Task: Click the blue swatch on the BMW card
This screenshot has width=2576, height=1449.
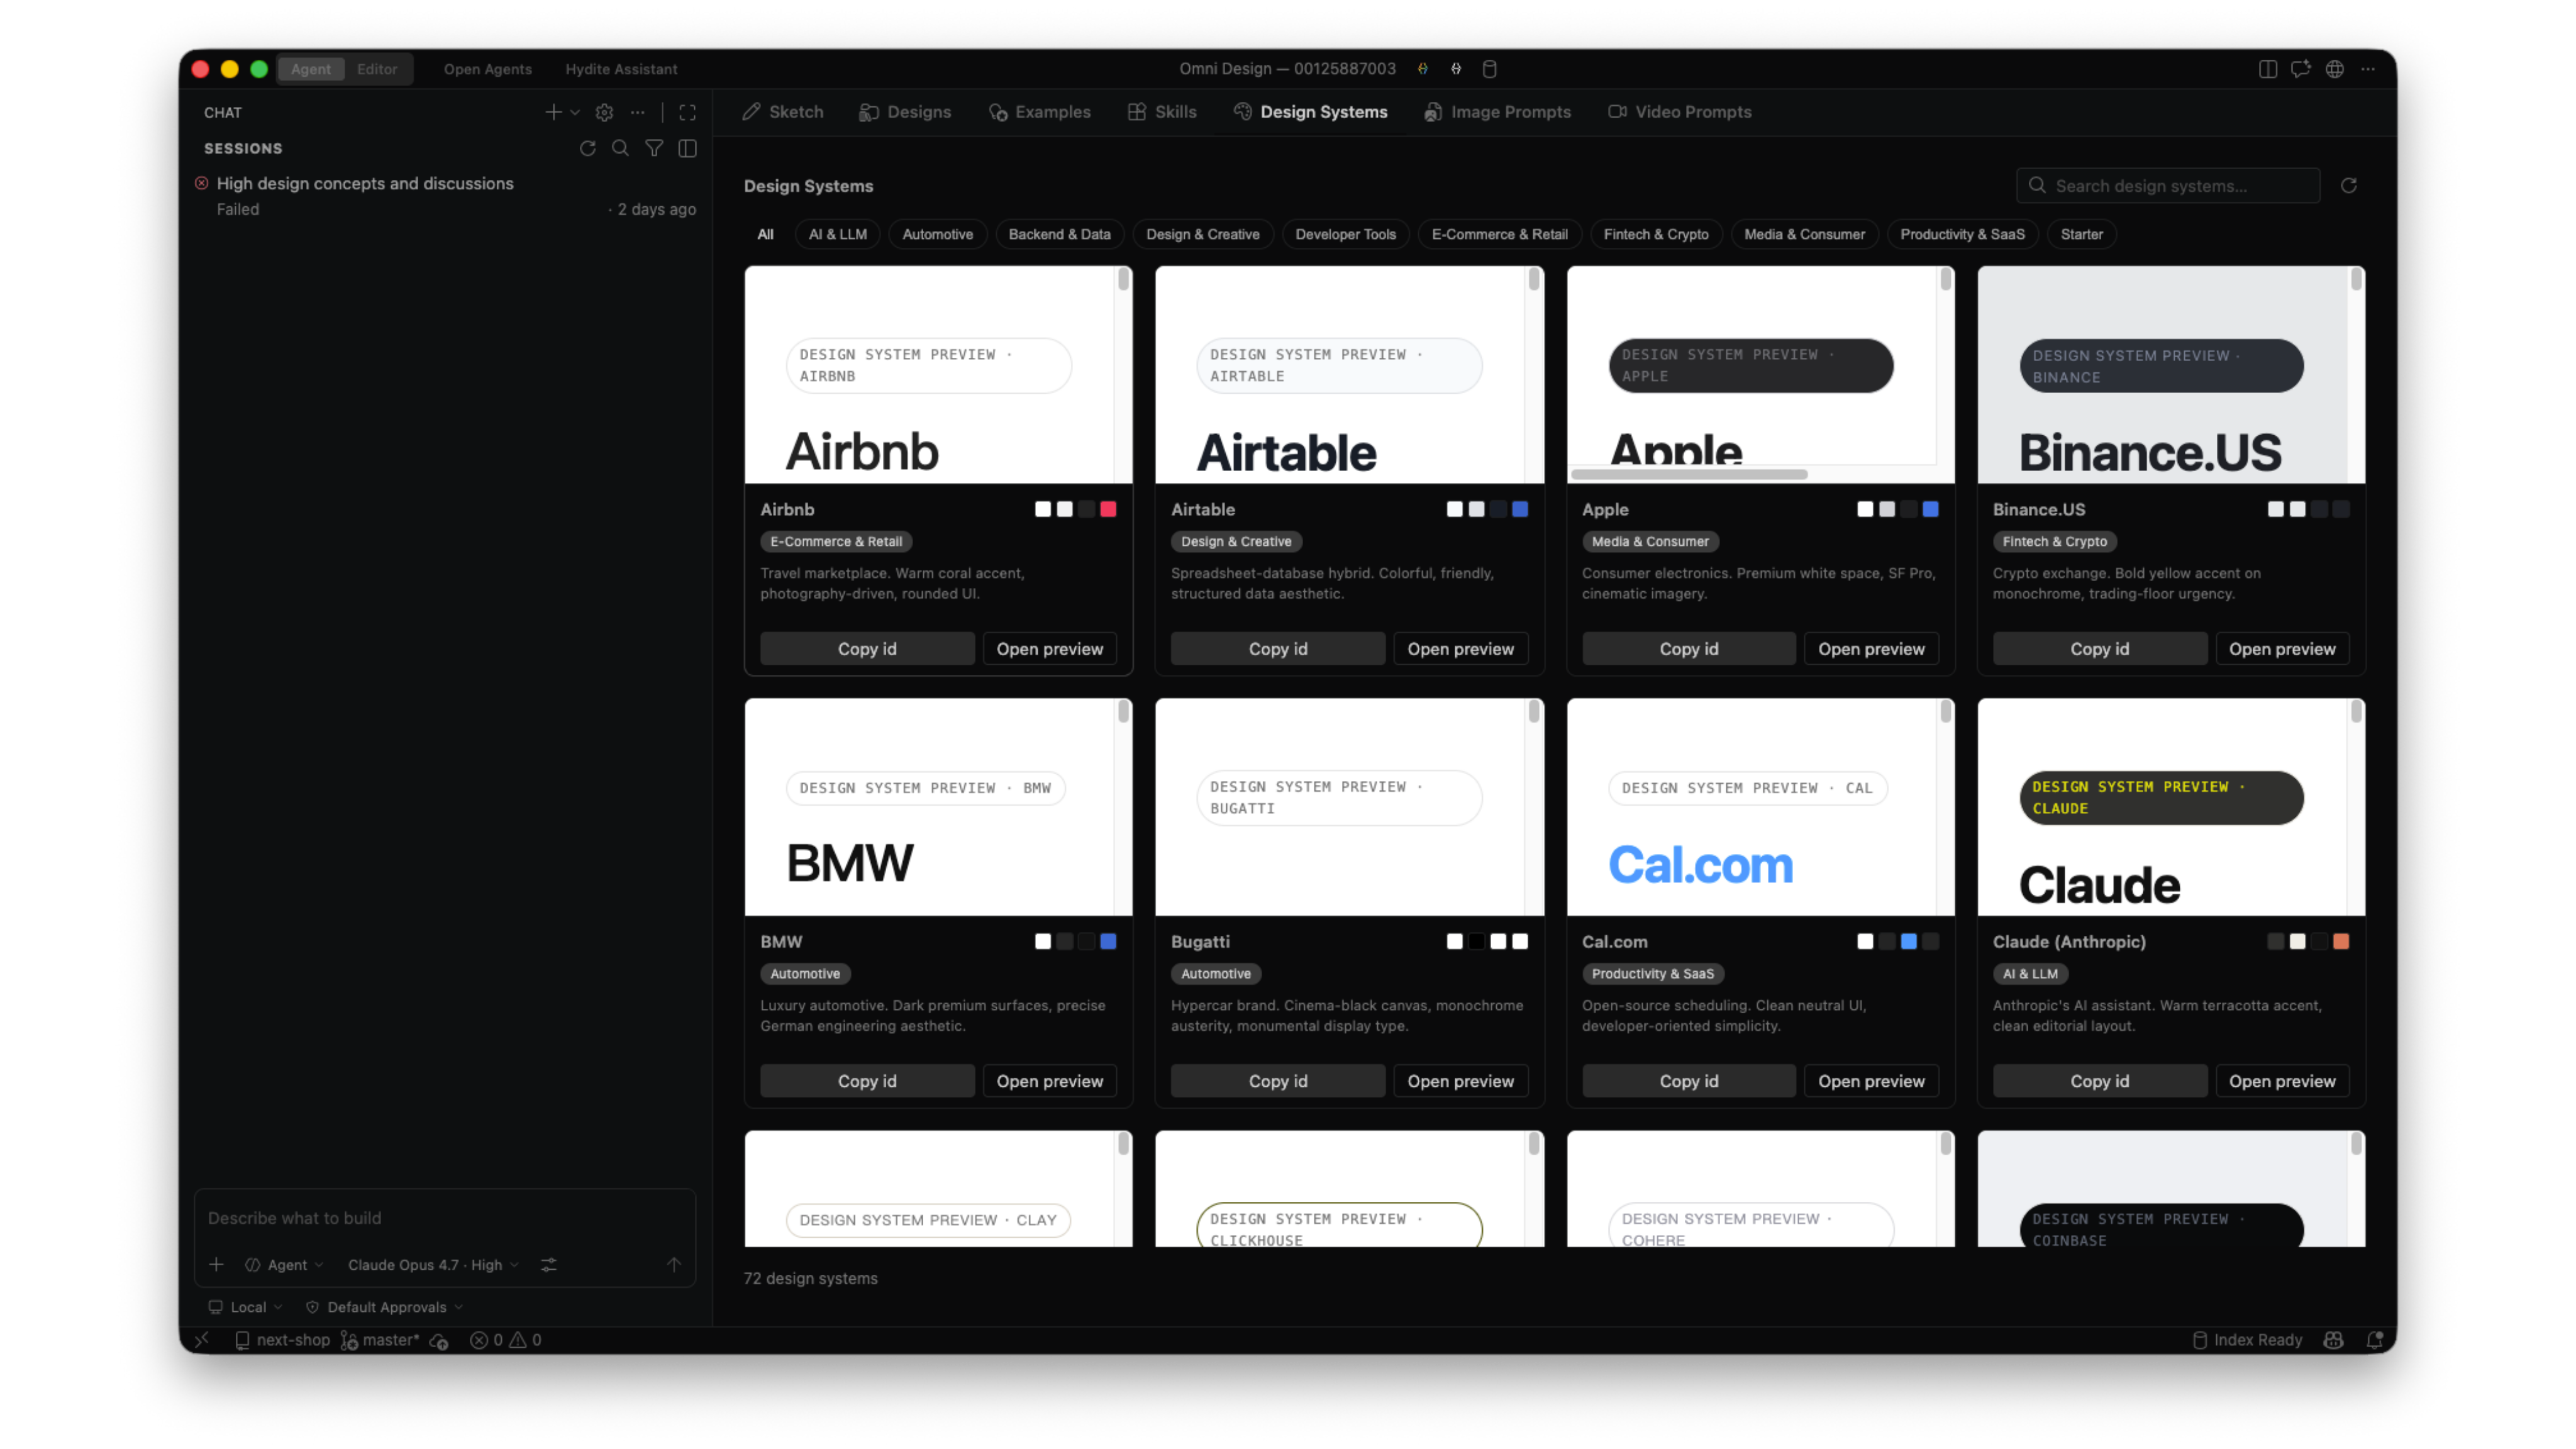Action: click(x=1108, y=941)
